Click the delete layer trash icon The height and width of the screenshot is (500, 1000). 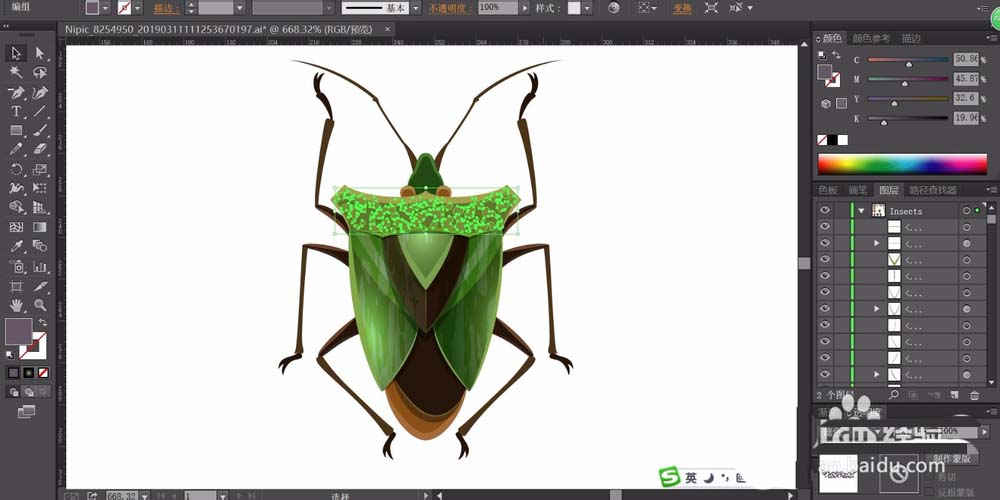tap(975, 395)
